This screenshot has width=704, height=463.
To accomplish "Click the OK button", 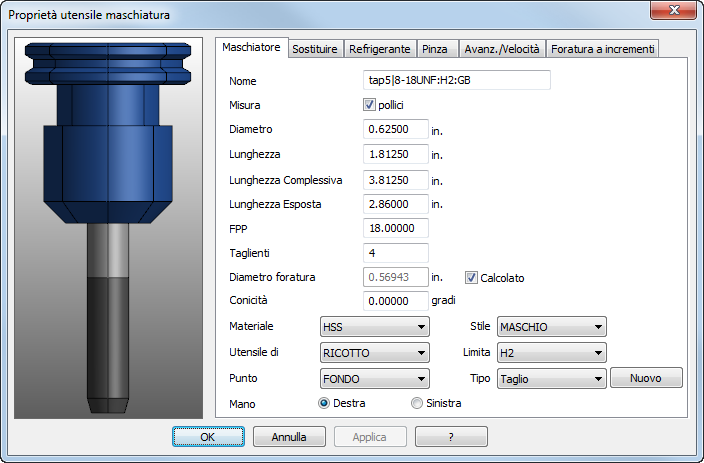I will (208, 437).
